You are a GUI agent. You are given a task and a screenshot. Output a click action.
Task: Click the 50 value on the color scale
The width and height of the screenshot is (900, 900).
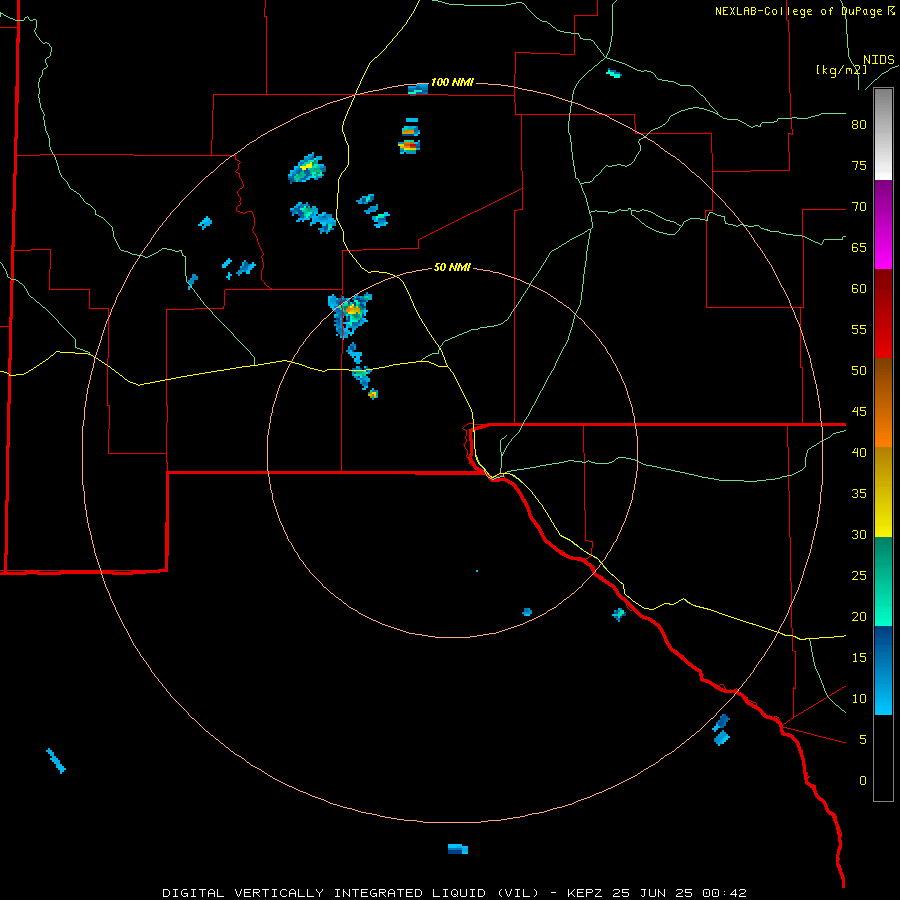click(x=859, y=371)
